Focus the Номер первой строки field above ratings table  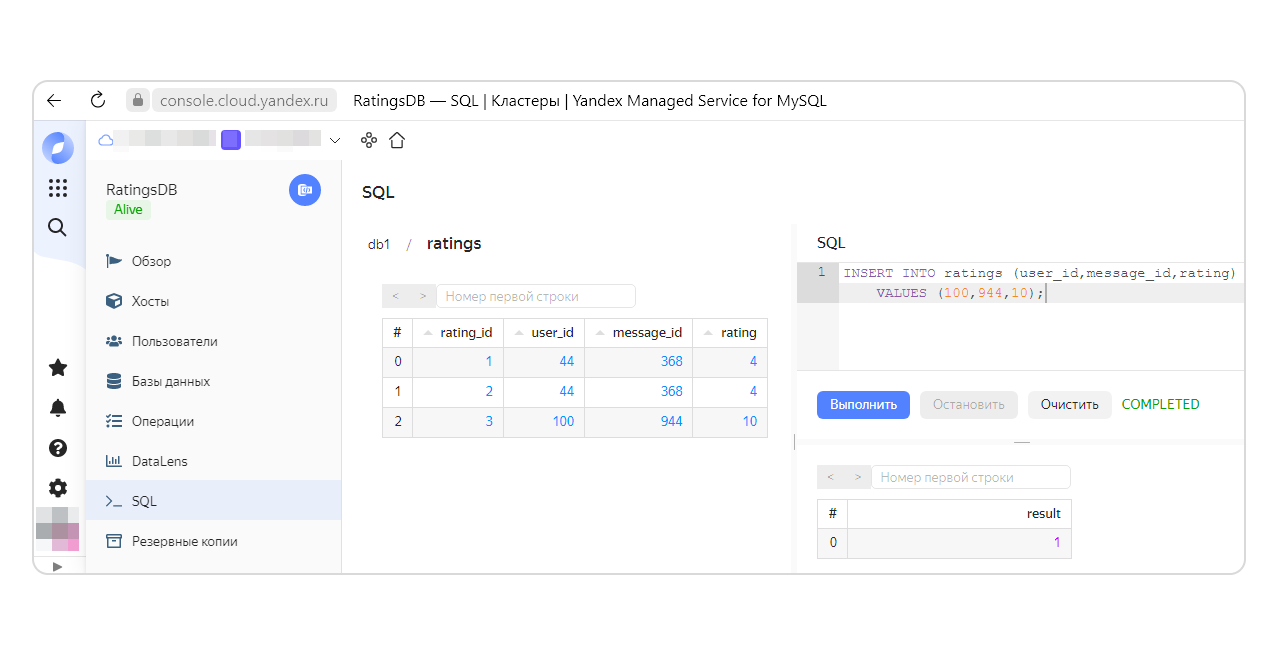pyautogui.click(x=535, y=296)
